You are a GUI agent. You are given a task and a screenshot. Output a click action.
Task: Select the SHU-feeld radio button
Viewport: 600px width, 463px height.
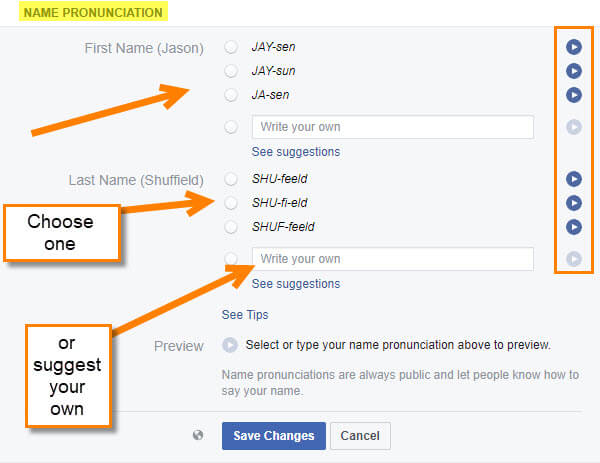pos(231,179)
